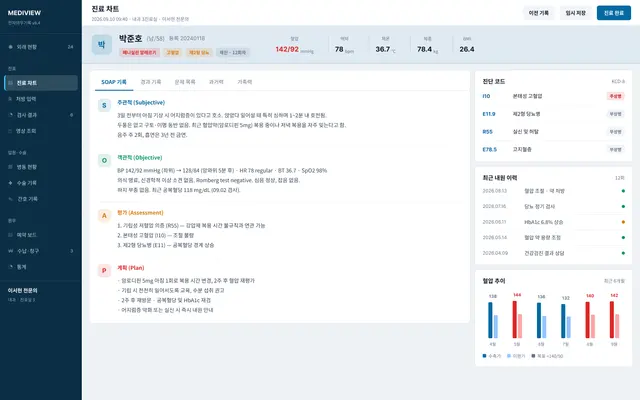Viewport: 640px width, 400px height.
Task: Open 처방 입력 sidebar item
Action: coord(41,99)
